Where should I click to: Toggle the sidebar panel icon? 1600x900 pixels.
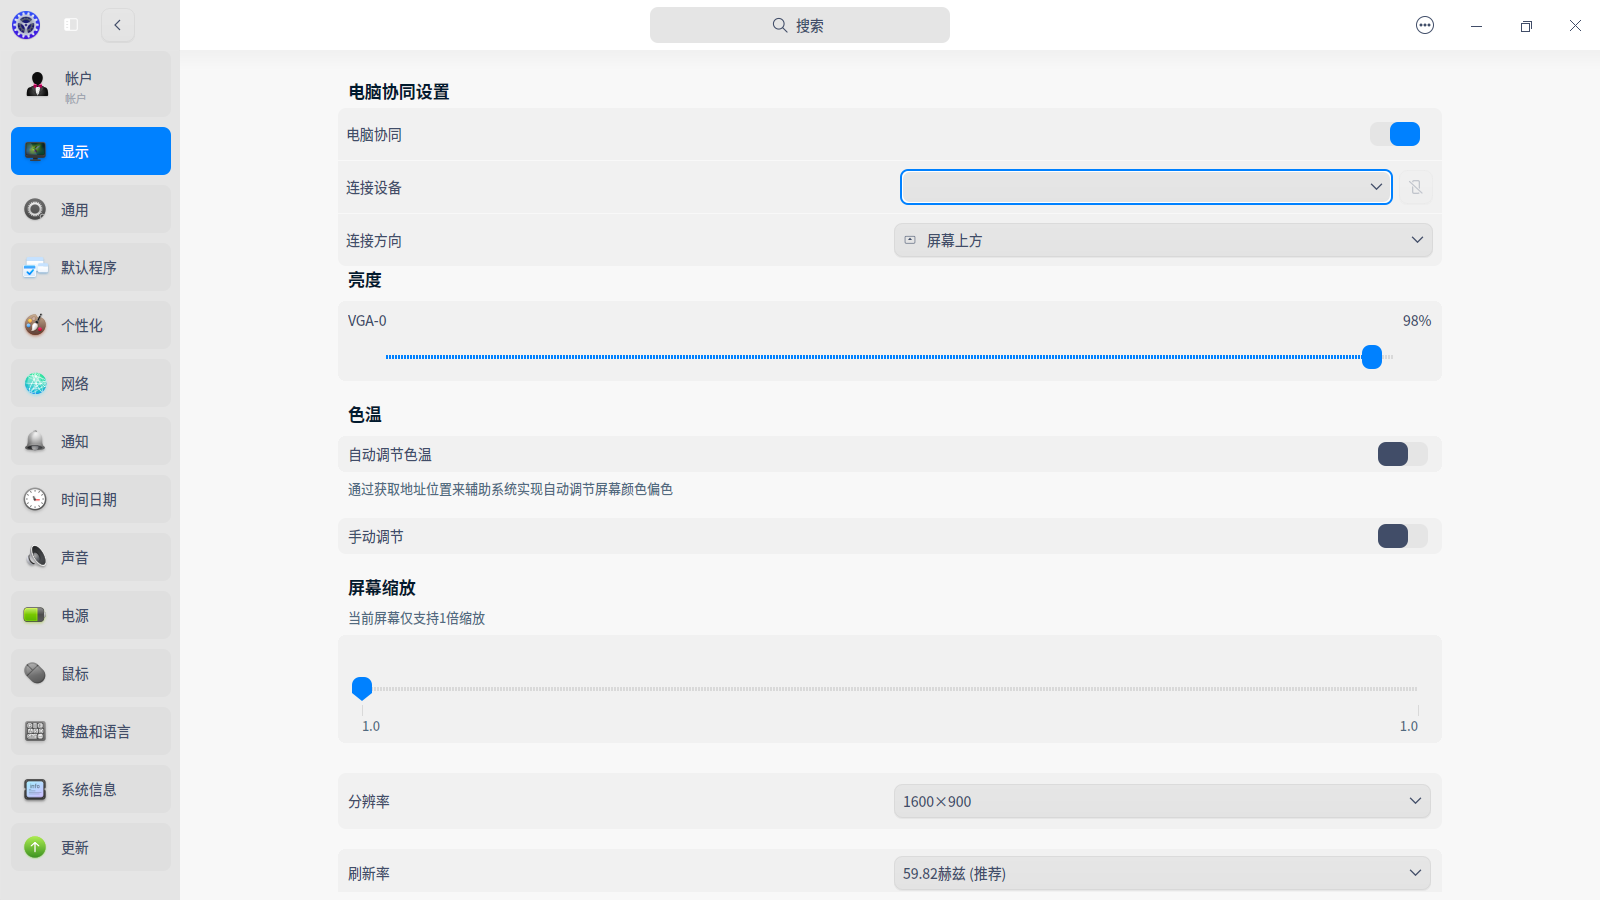(71, 25)
